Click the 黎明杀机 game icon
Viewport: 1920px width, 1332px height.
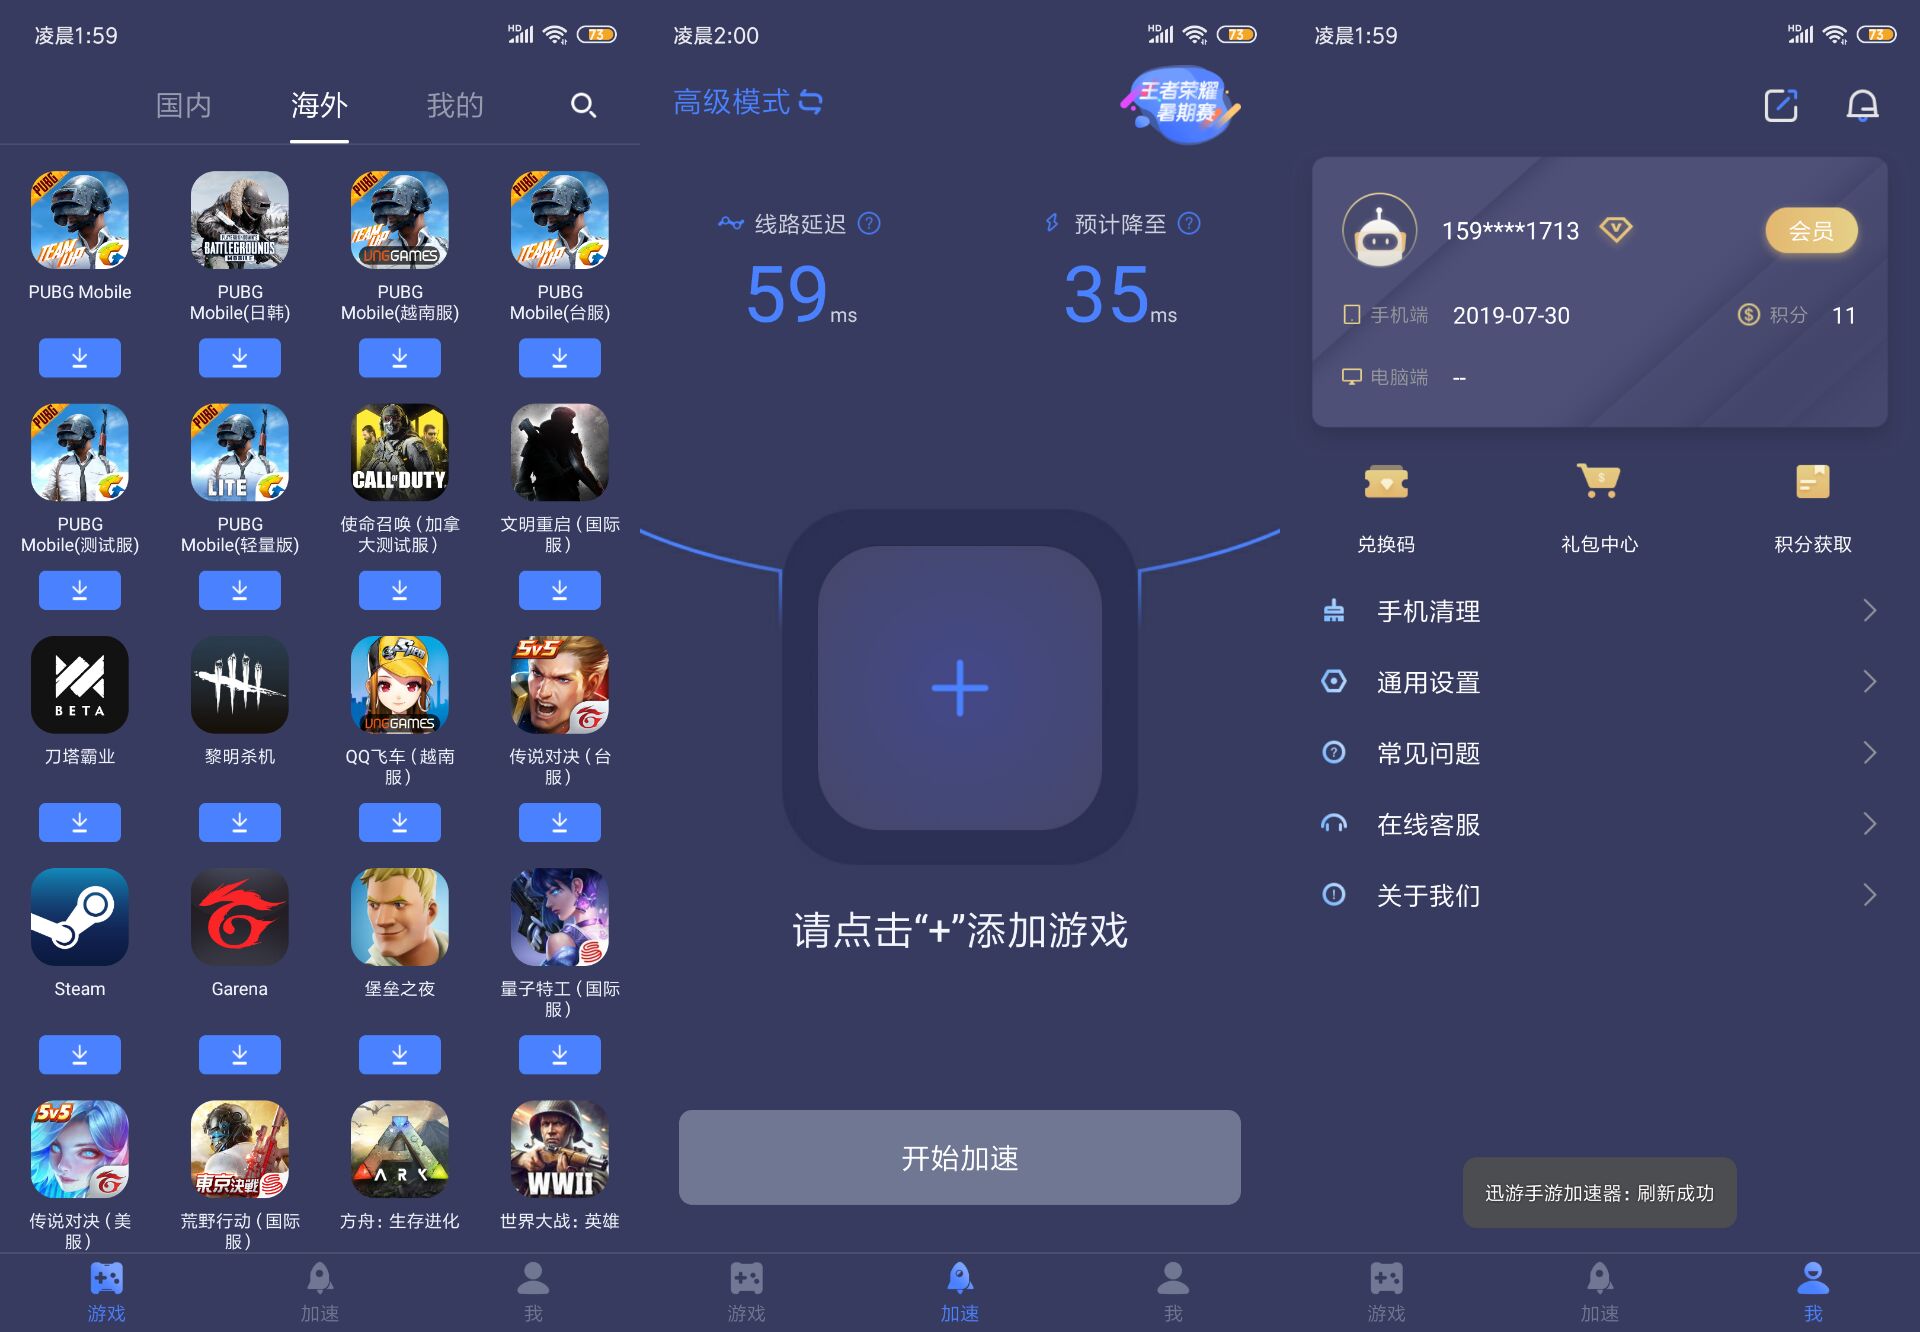click(238, 686)
